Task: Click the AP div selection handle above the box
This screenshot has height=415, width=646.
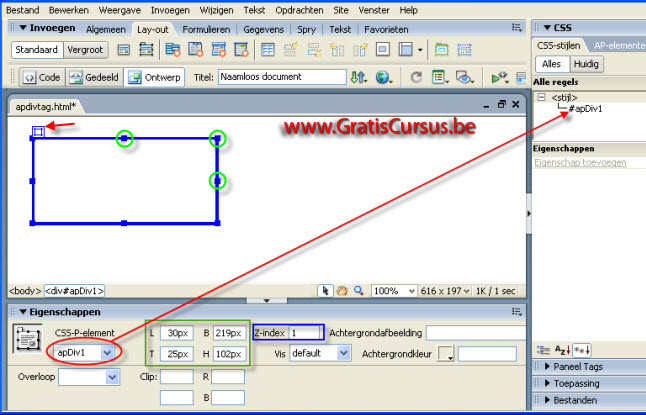Action: (38, 131)
